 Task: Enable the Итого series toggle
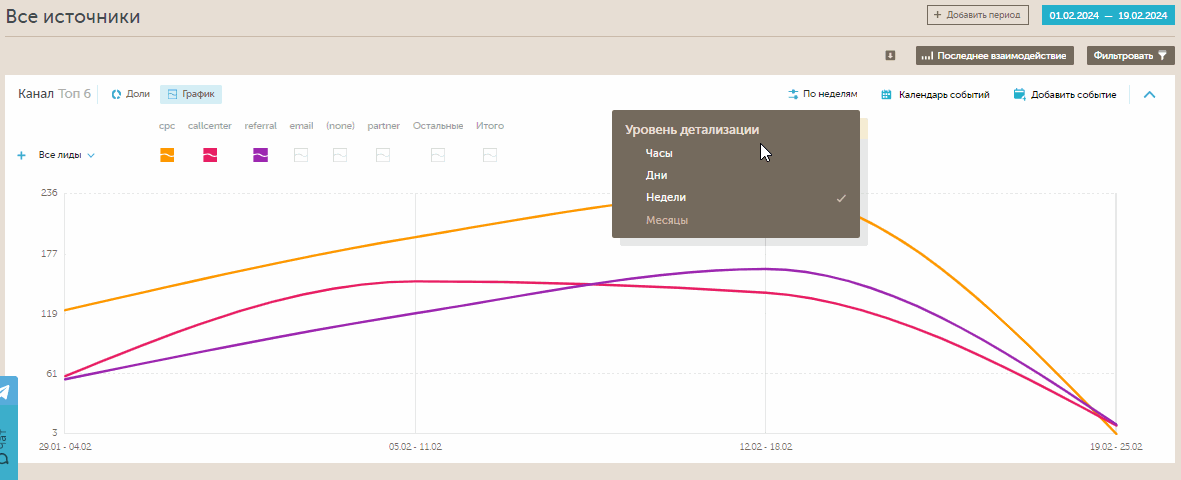(490, 155)
